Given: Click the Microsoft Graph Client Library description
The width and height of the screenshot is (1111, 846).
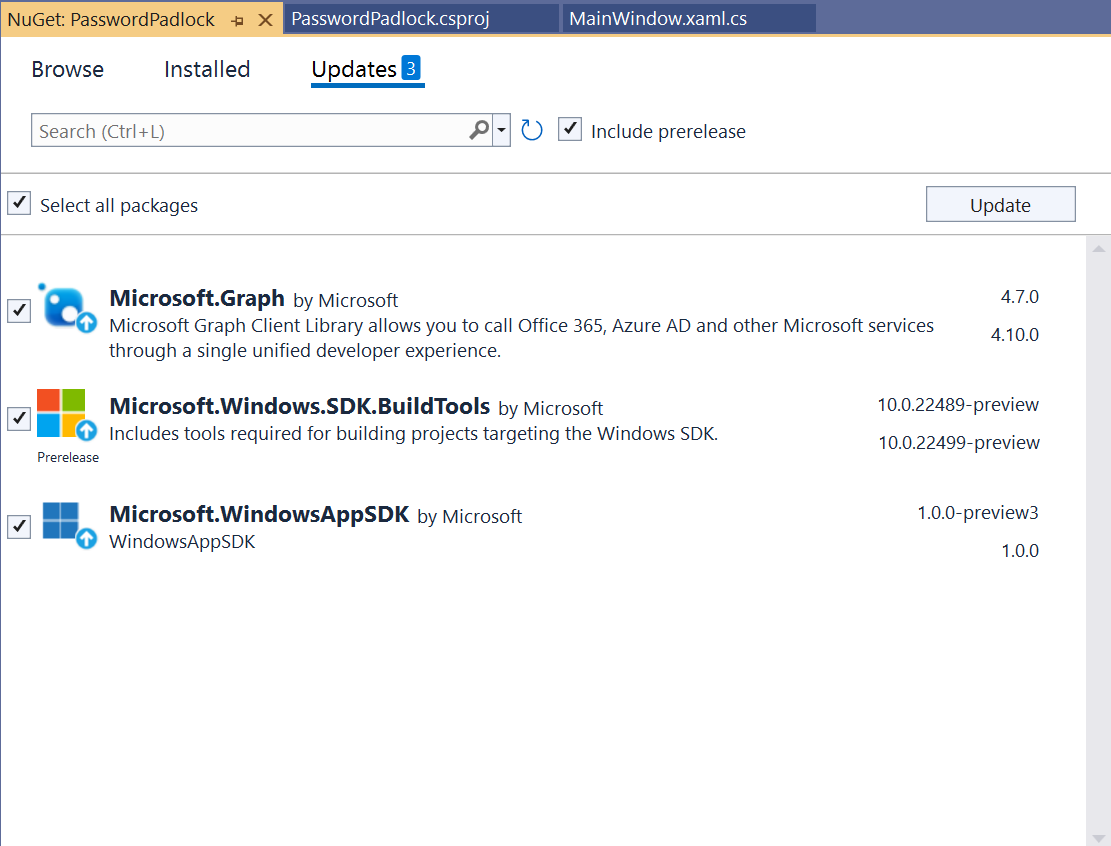Looking at the screenshot, I should 521,338.
